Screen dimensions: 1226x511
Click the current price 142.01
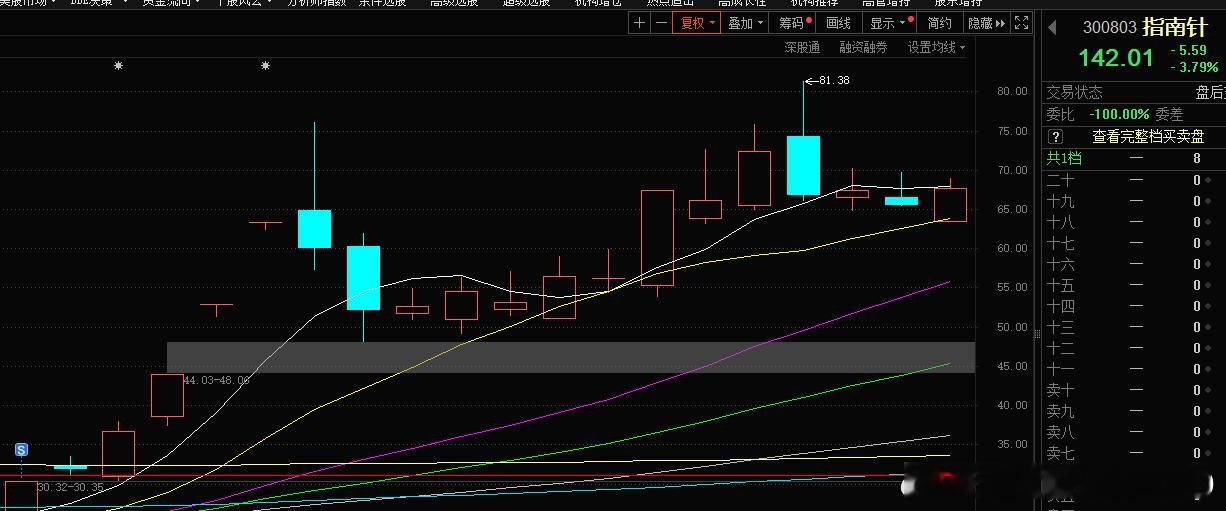pyautogui.click(x=1116, y=58)
